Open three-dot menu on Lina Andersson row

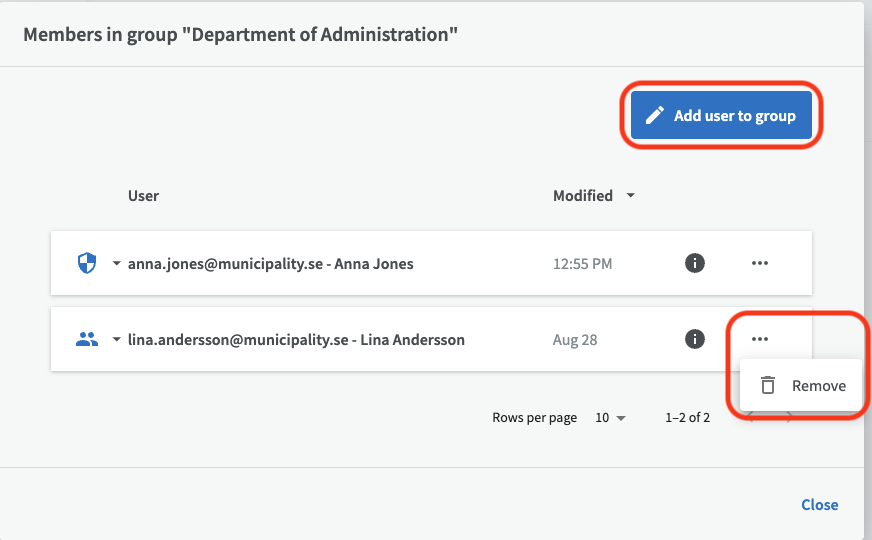pyautogui.click(x=760, y=339)
